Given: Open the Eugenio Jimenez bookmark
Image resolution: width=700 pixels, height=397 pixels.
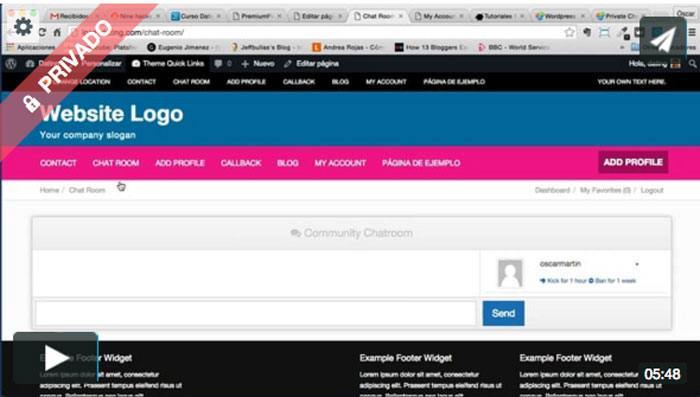Looking at the screenshot, I should pyautogui.click(x=182, y=47).
